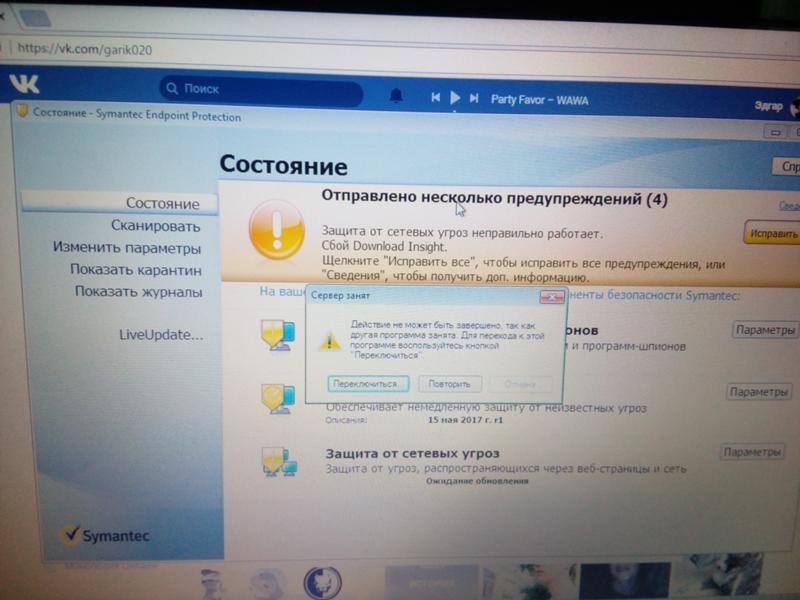Click the round blue taskbar icon
The width and height of the screenshot is (800, 600).
tap(322, 583)
